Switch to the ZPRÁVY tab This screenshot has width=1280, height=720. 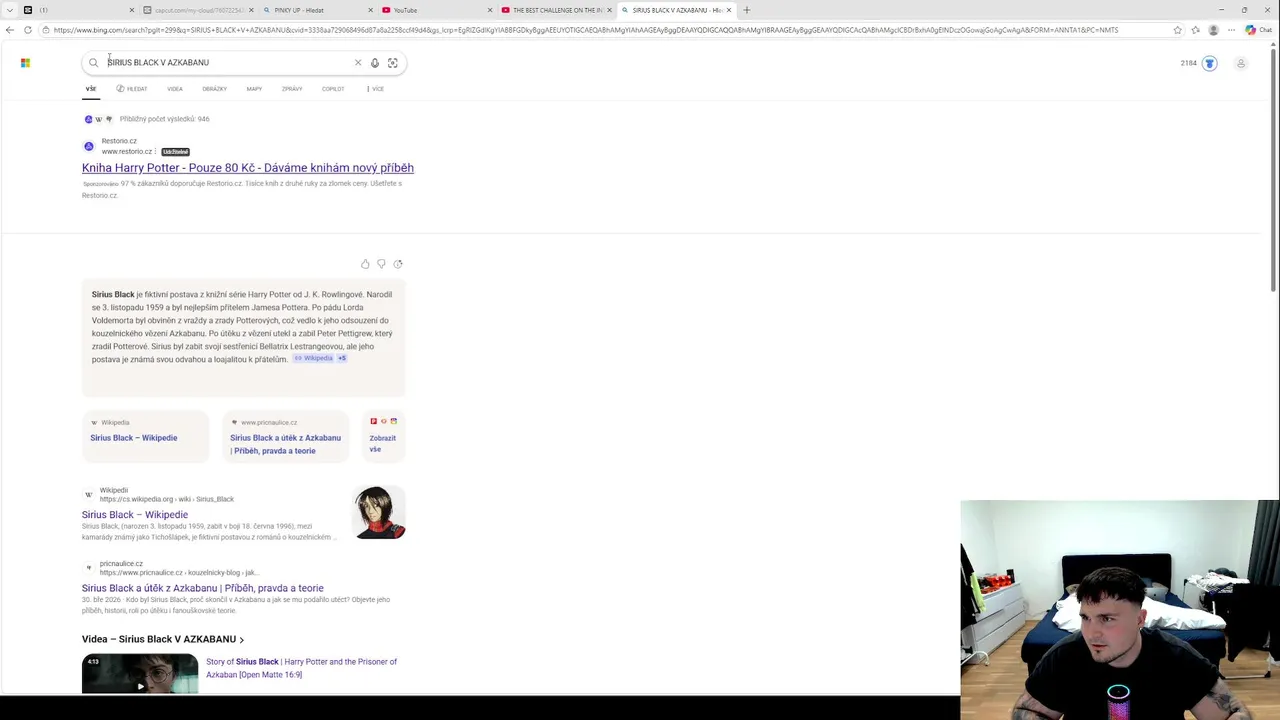[x=292, y=89]
